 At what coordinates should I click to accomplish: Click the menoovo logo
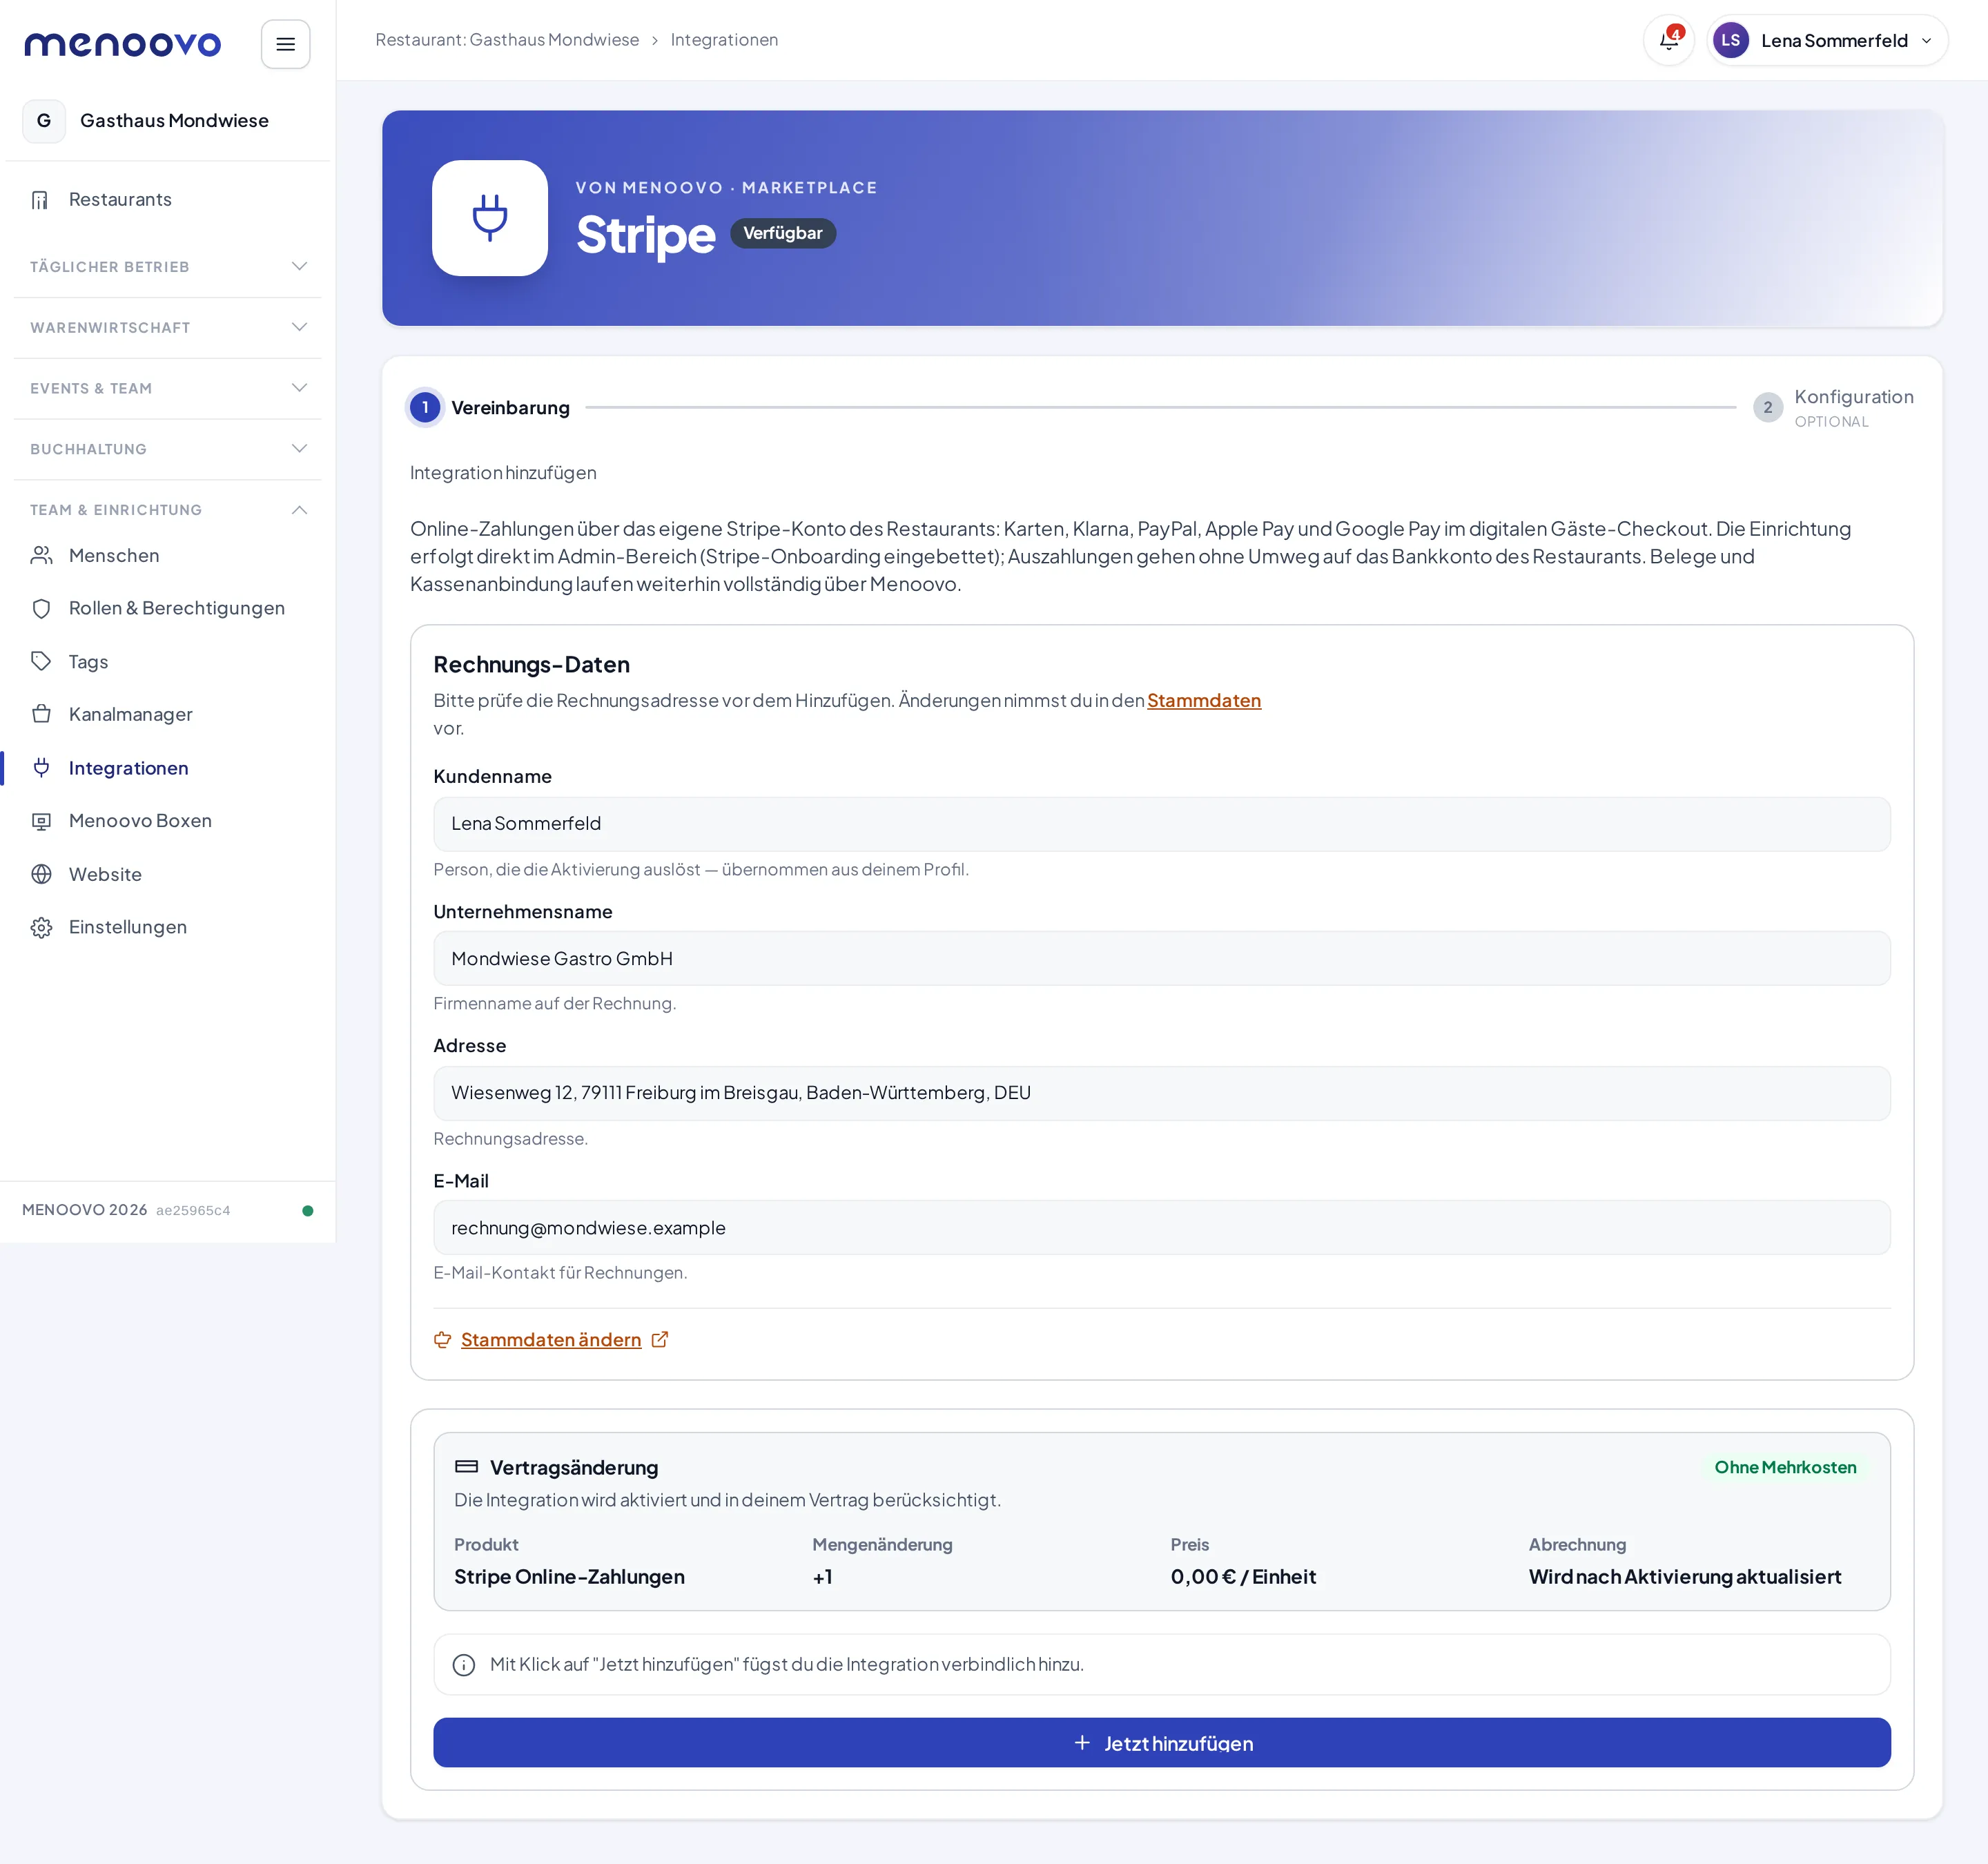tap(123, 44)
